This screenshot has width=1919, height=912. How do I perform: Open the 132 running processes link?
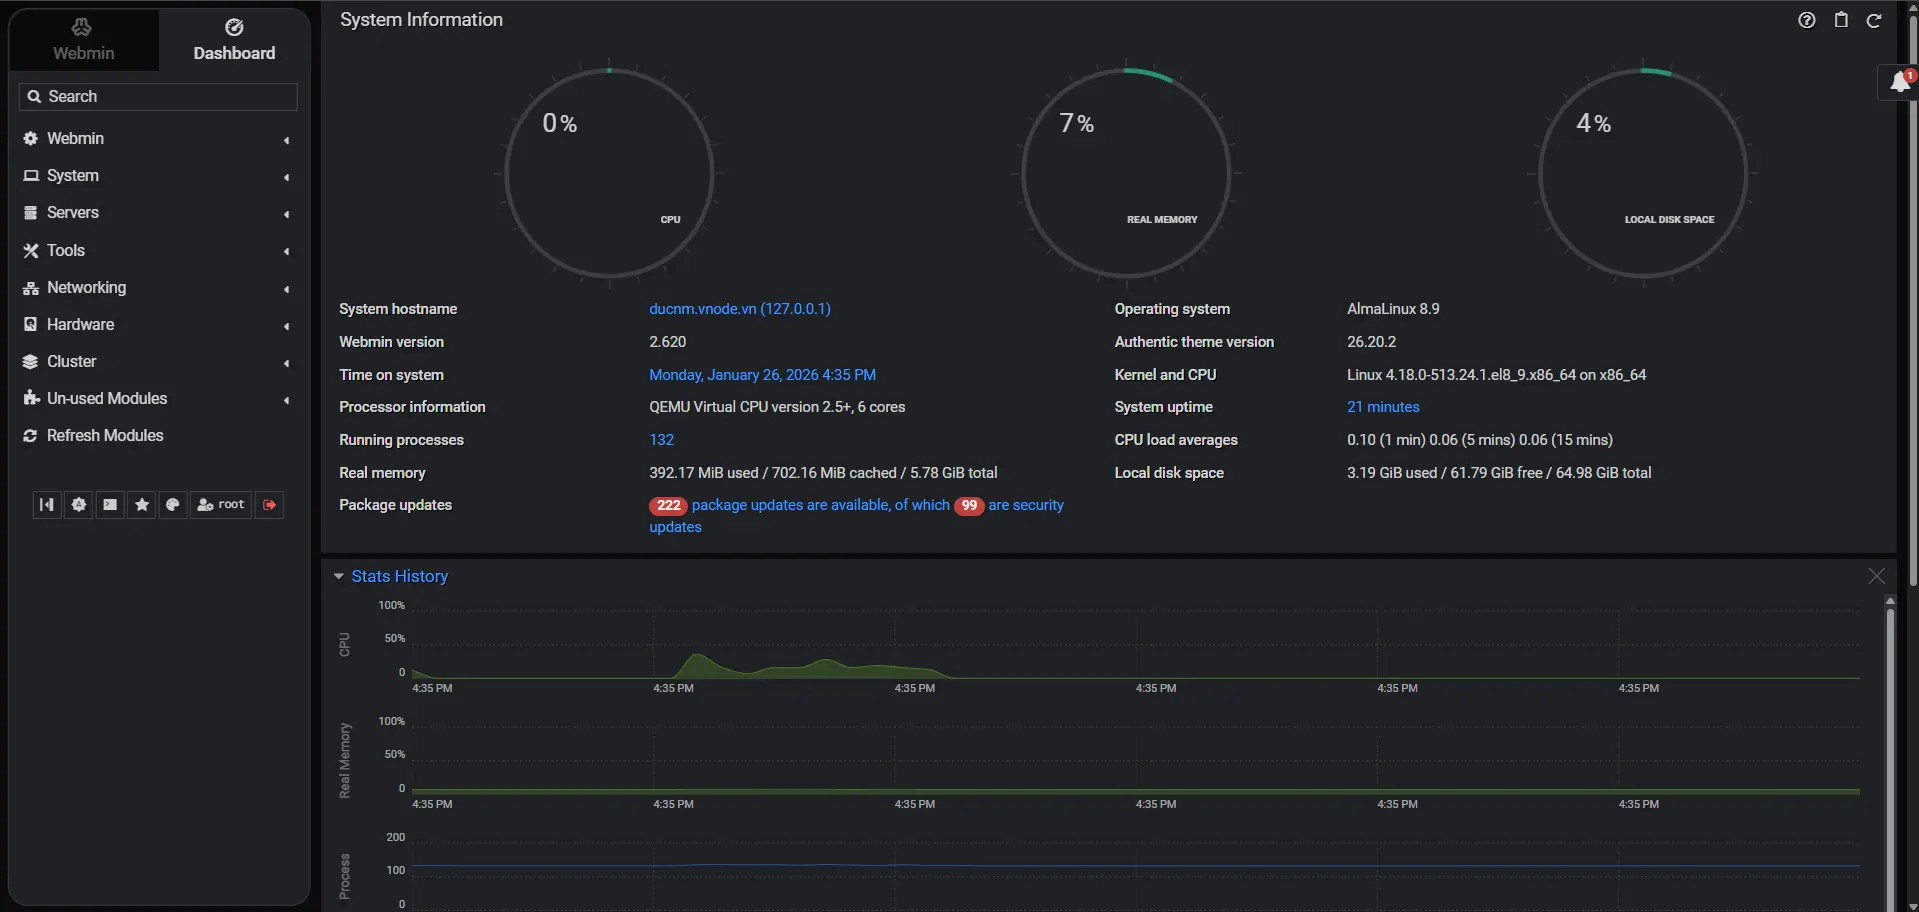pos(662,440)
